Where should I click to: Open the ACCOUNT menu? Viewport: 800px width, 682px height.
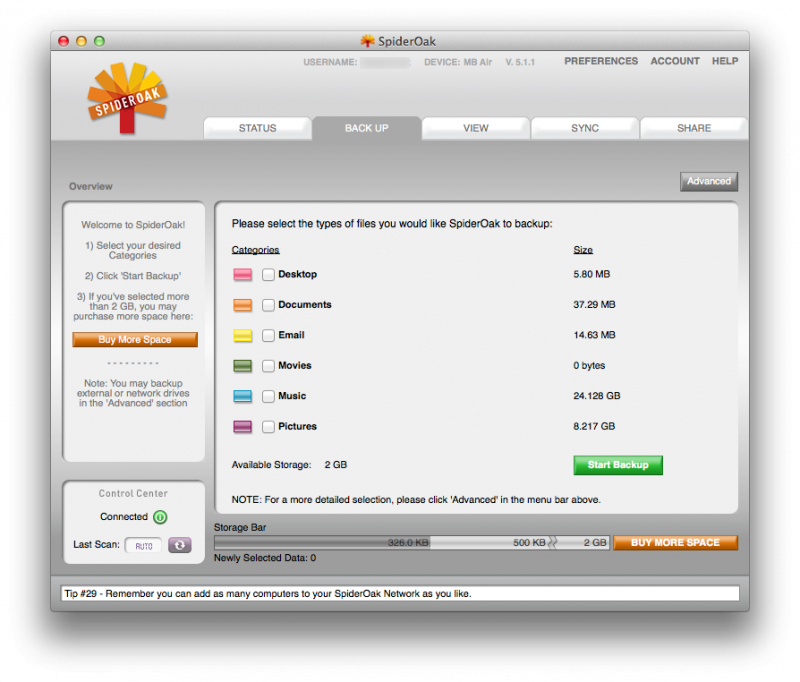point(675,61)
